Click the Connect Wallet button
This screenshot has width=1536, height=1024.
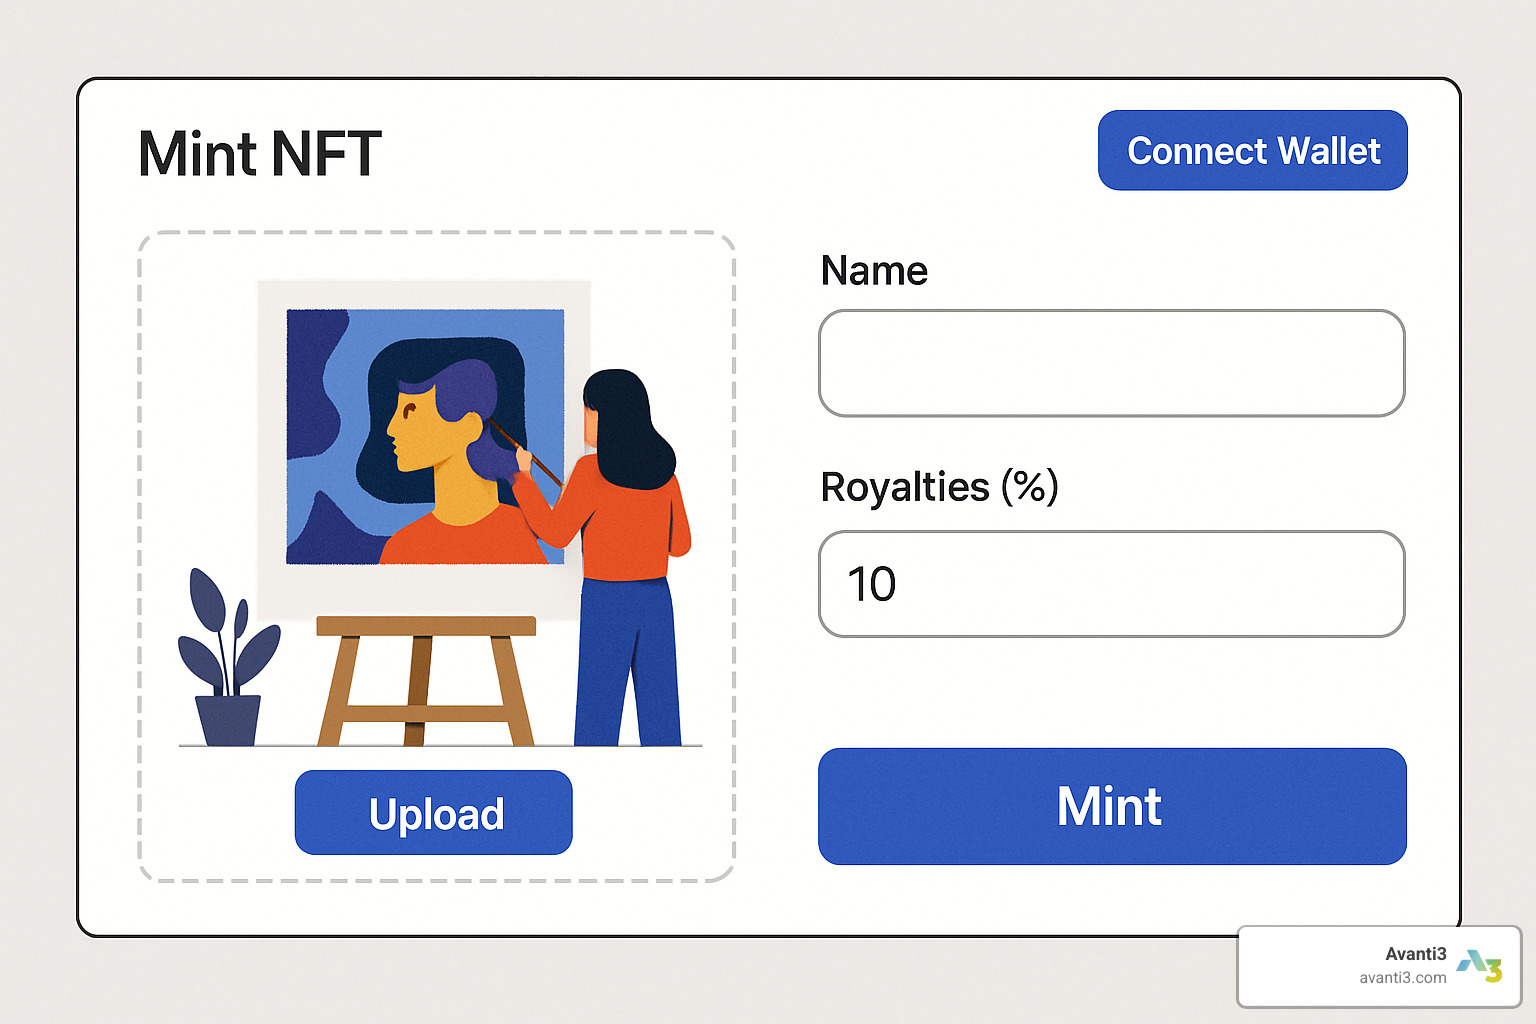click(1252, 151)
